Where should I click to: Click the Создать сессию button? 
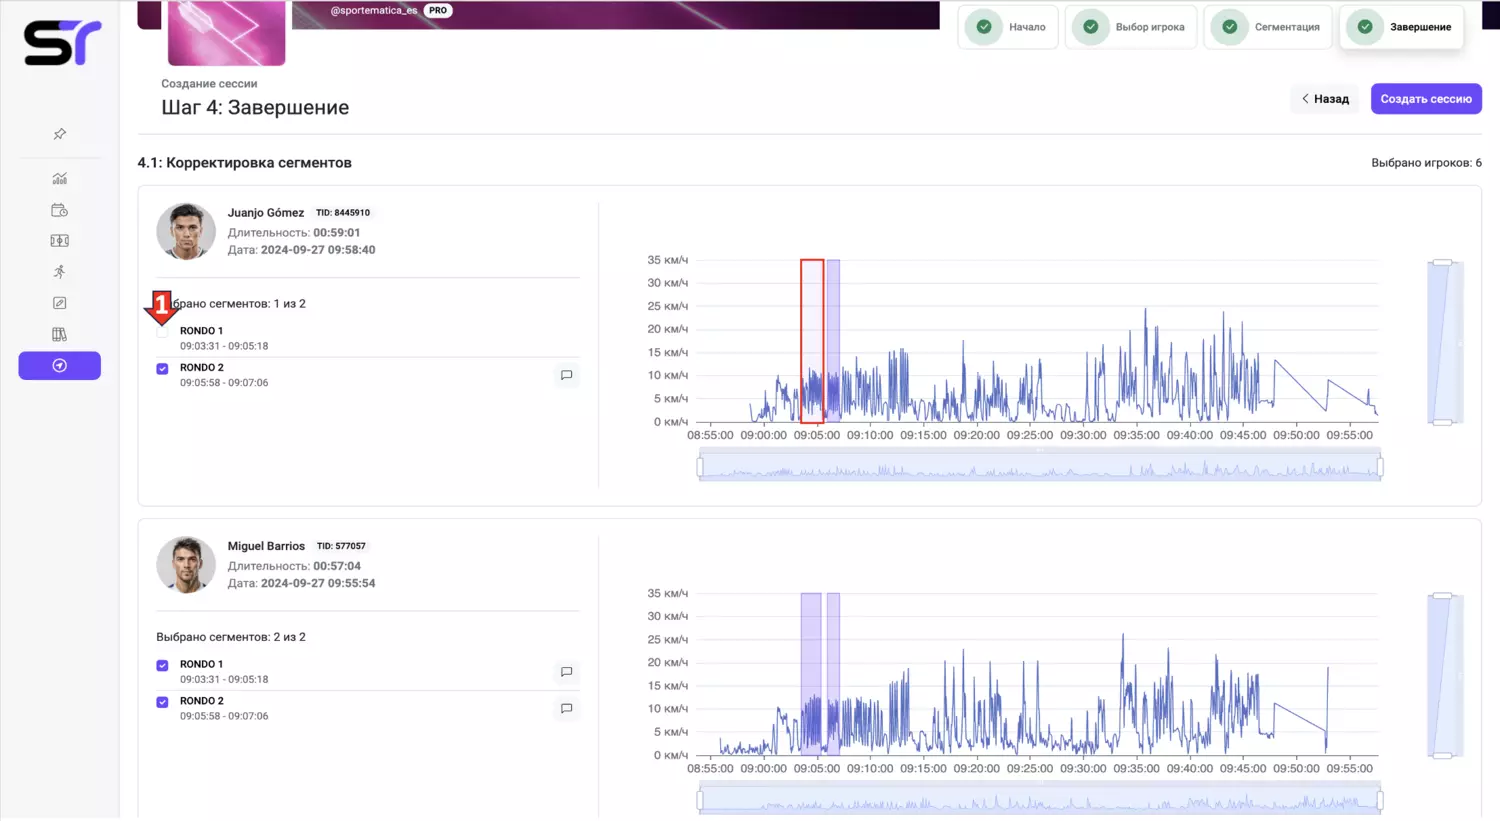pyautogui.click(x=1426, y=99)
